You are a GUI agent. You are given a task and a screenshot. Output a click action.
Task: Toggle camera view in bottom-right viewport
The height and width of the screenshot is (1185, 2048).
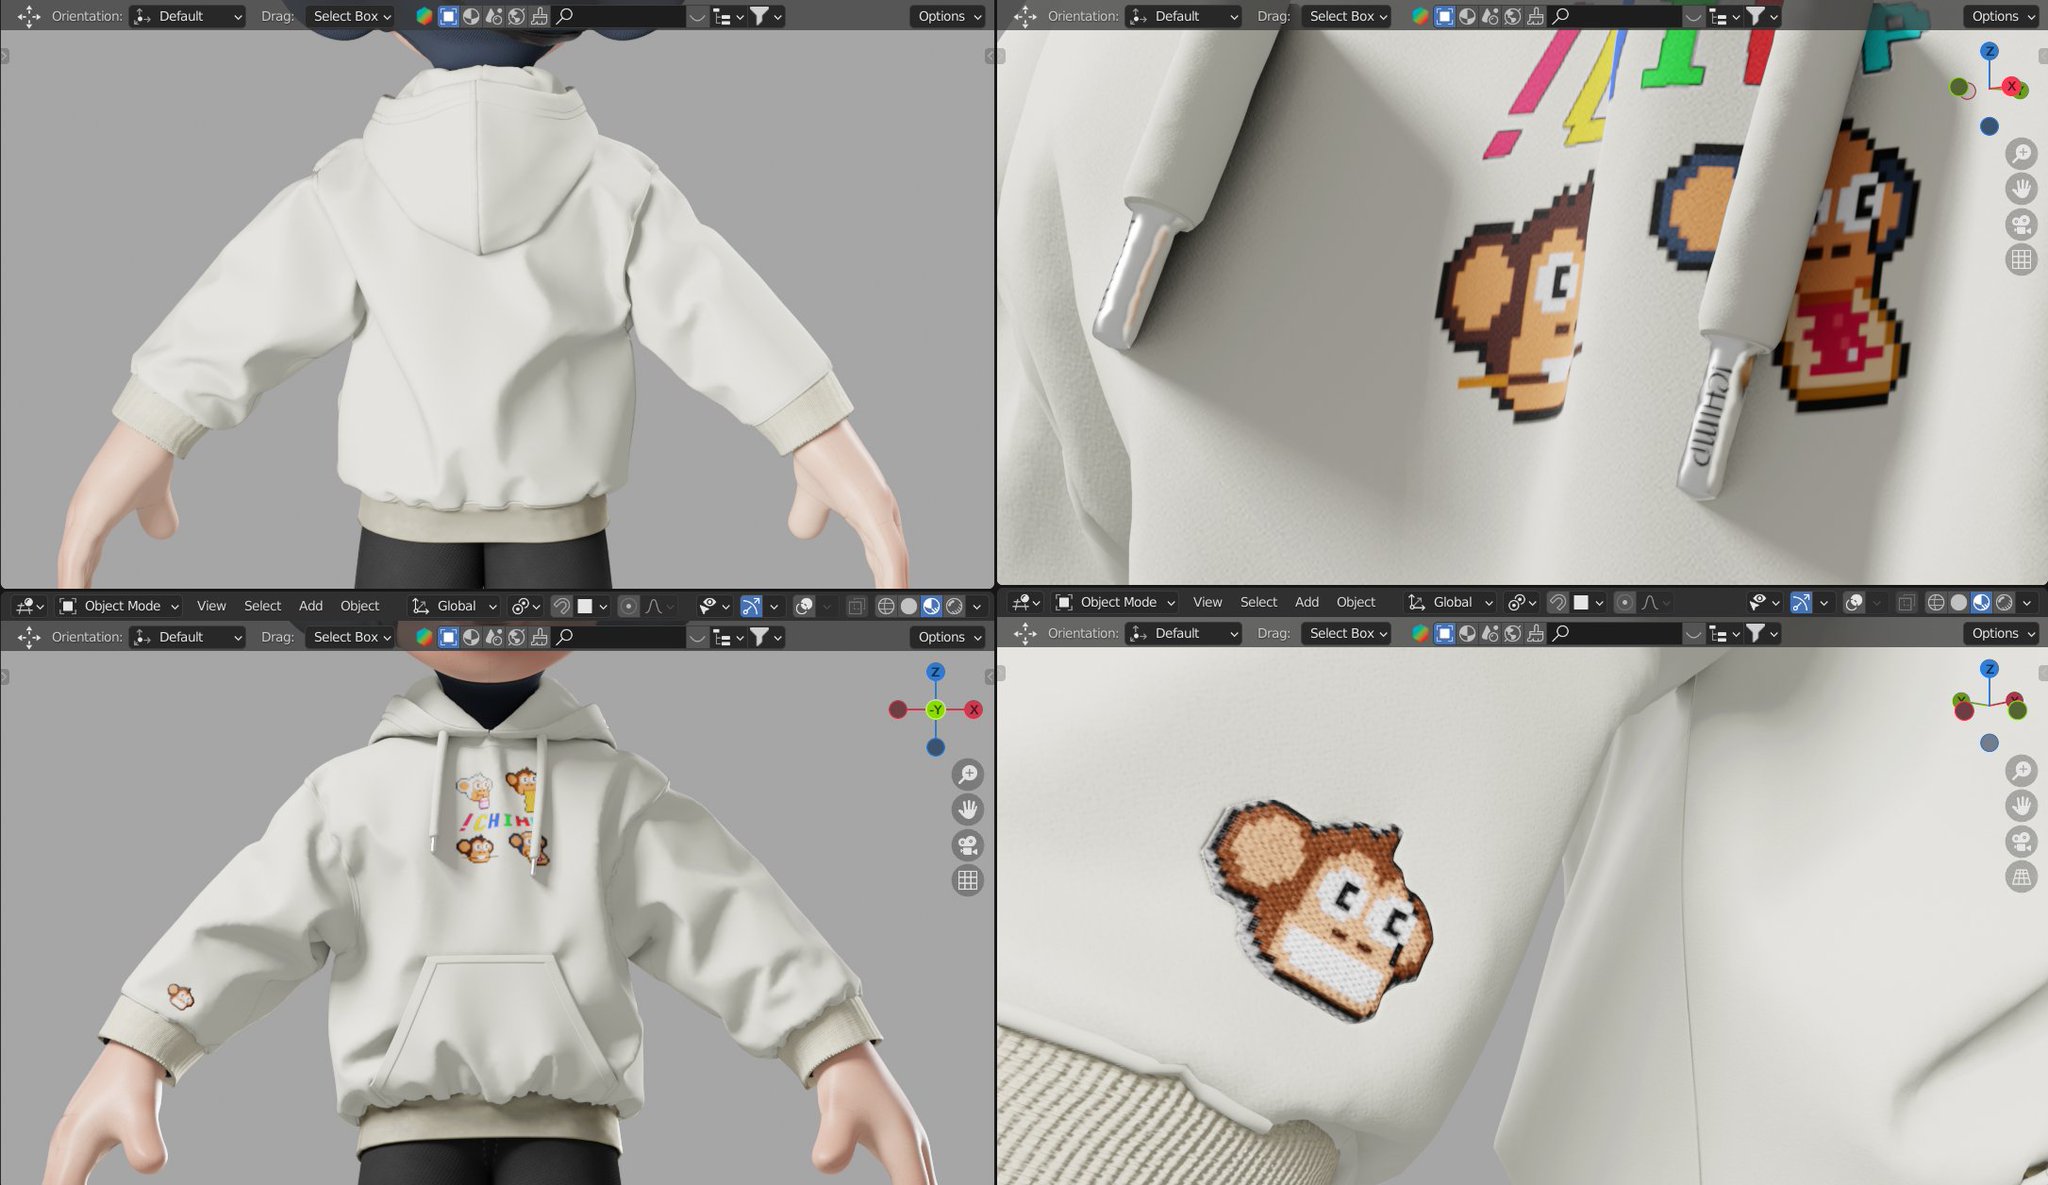tap(2021, 841)
